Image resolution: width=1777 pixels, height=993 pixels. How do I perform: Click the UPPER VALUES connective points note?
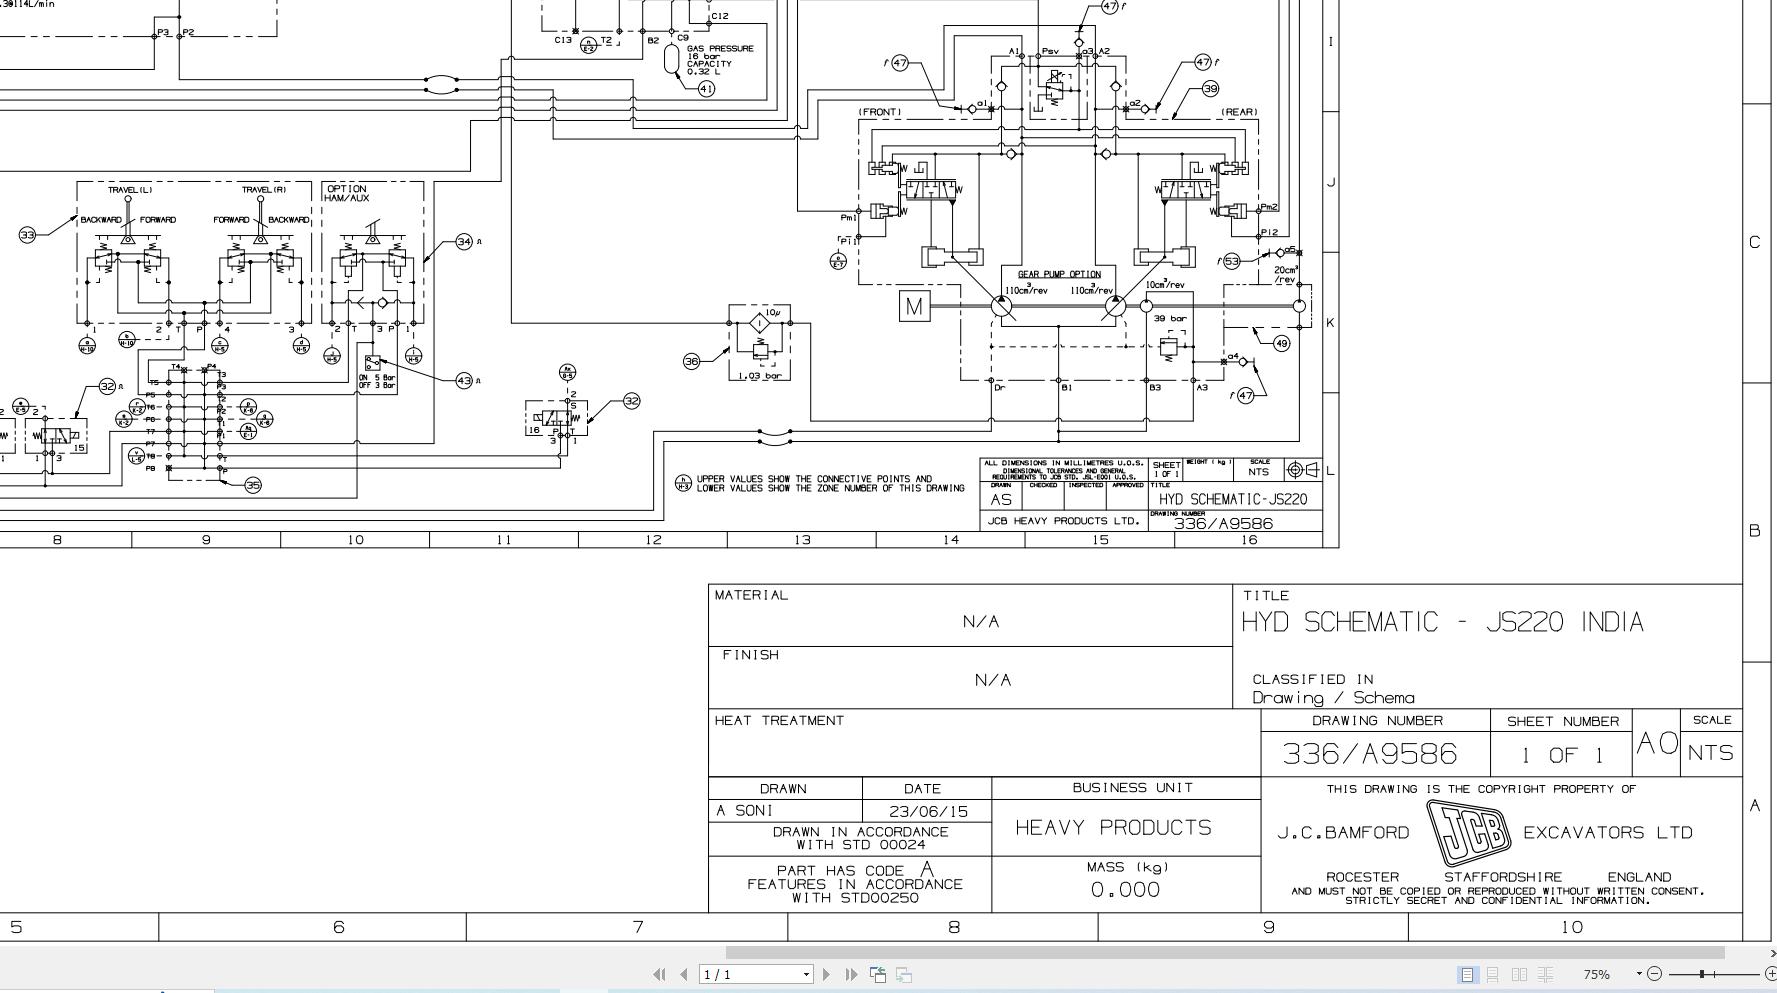pyautogui.click(x=831, y=484)
